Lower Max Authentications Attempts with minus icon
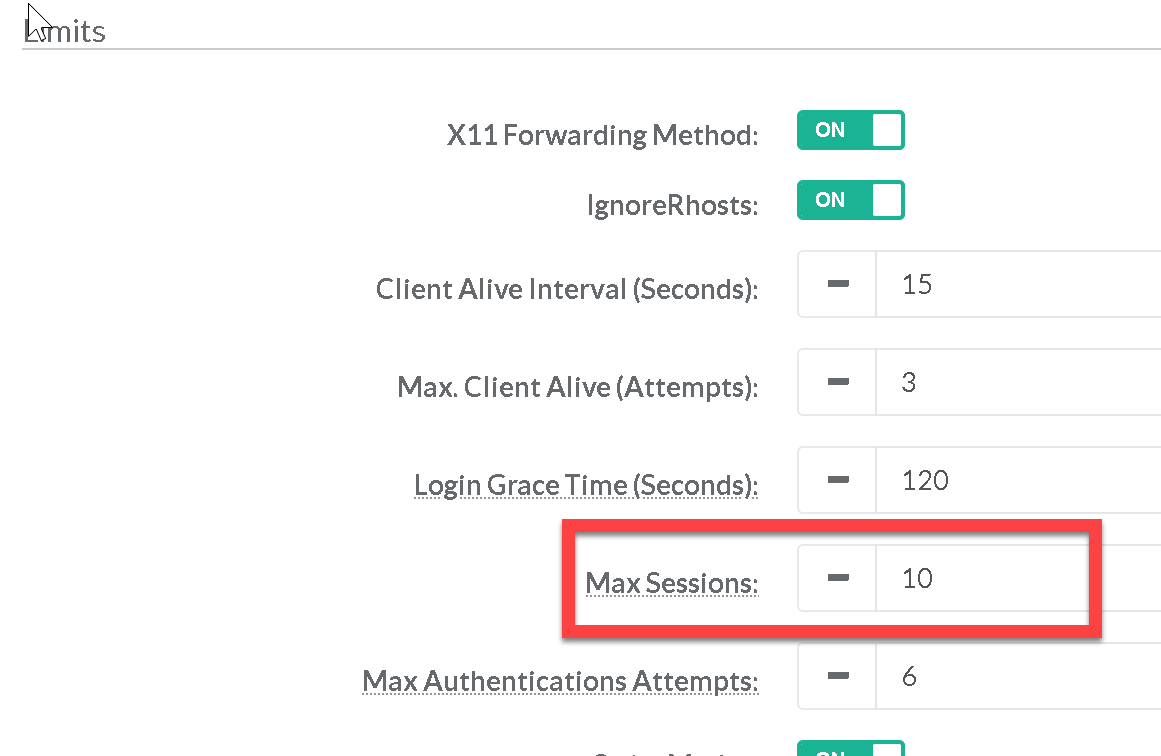This screenshot has width=1161, height=756. click(x=838, y=677)
